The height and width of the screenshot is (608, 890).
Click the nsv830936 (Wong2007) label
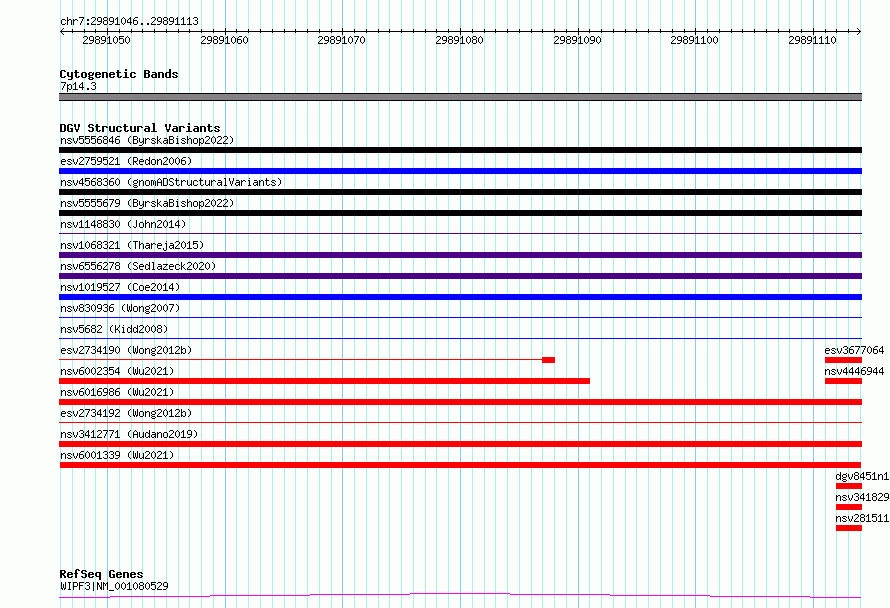(x=120, y=308)
